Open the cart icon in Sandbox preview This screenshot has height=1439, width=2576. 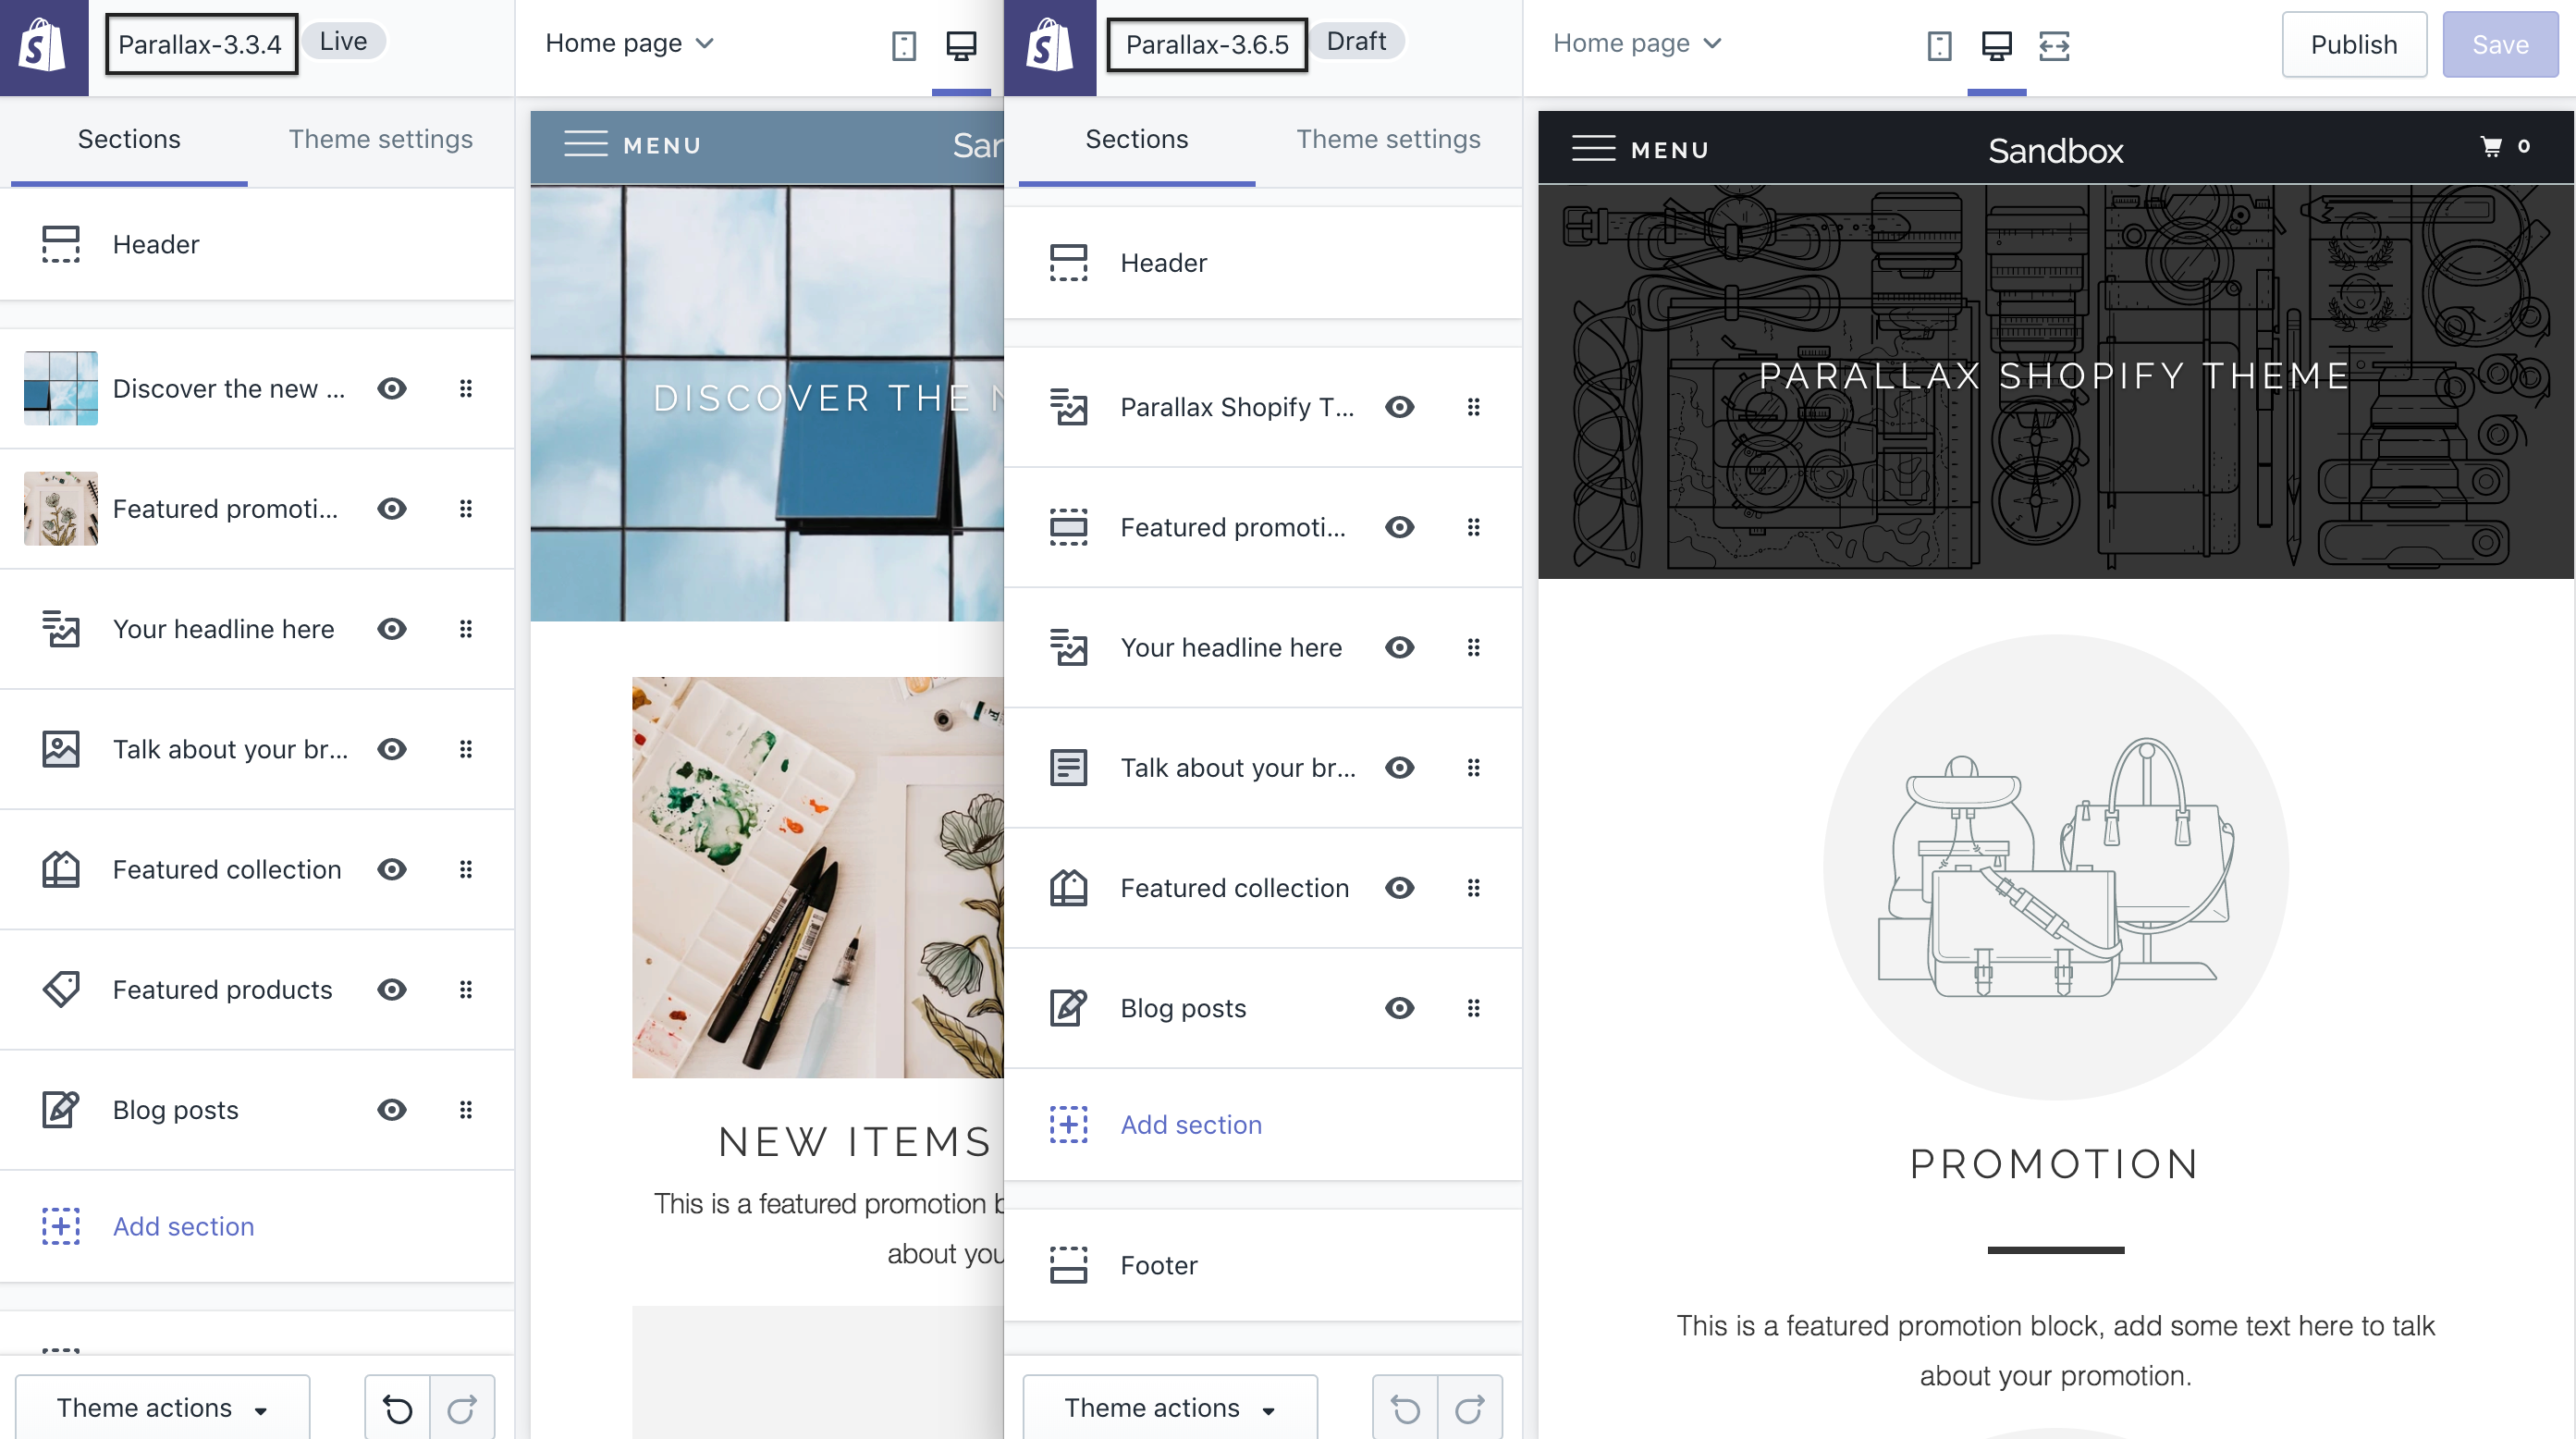click(x=2491, y=147)
